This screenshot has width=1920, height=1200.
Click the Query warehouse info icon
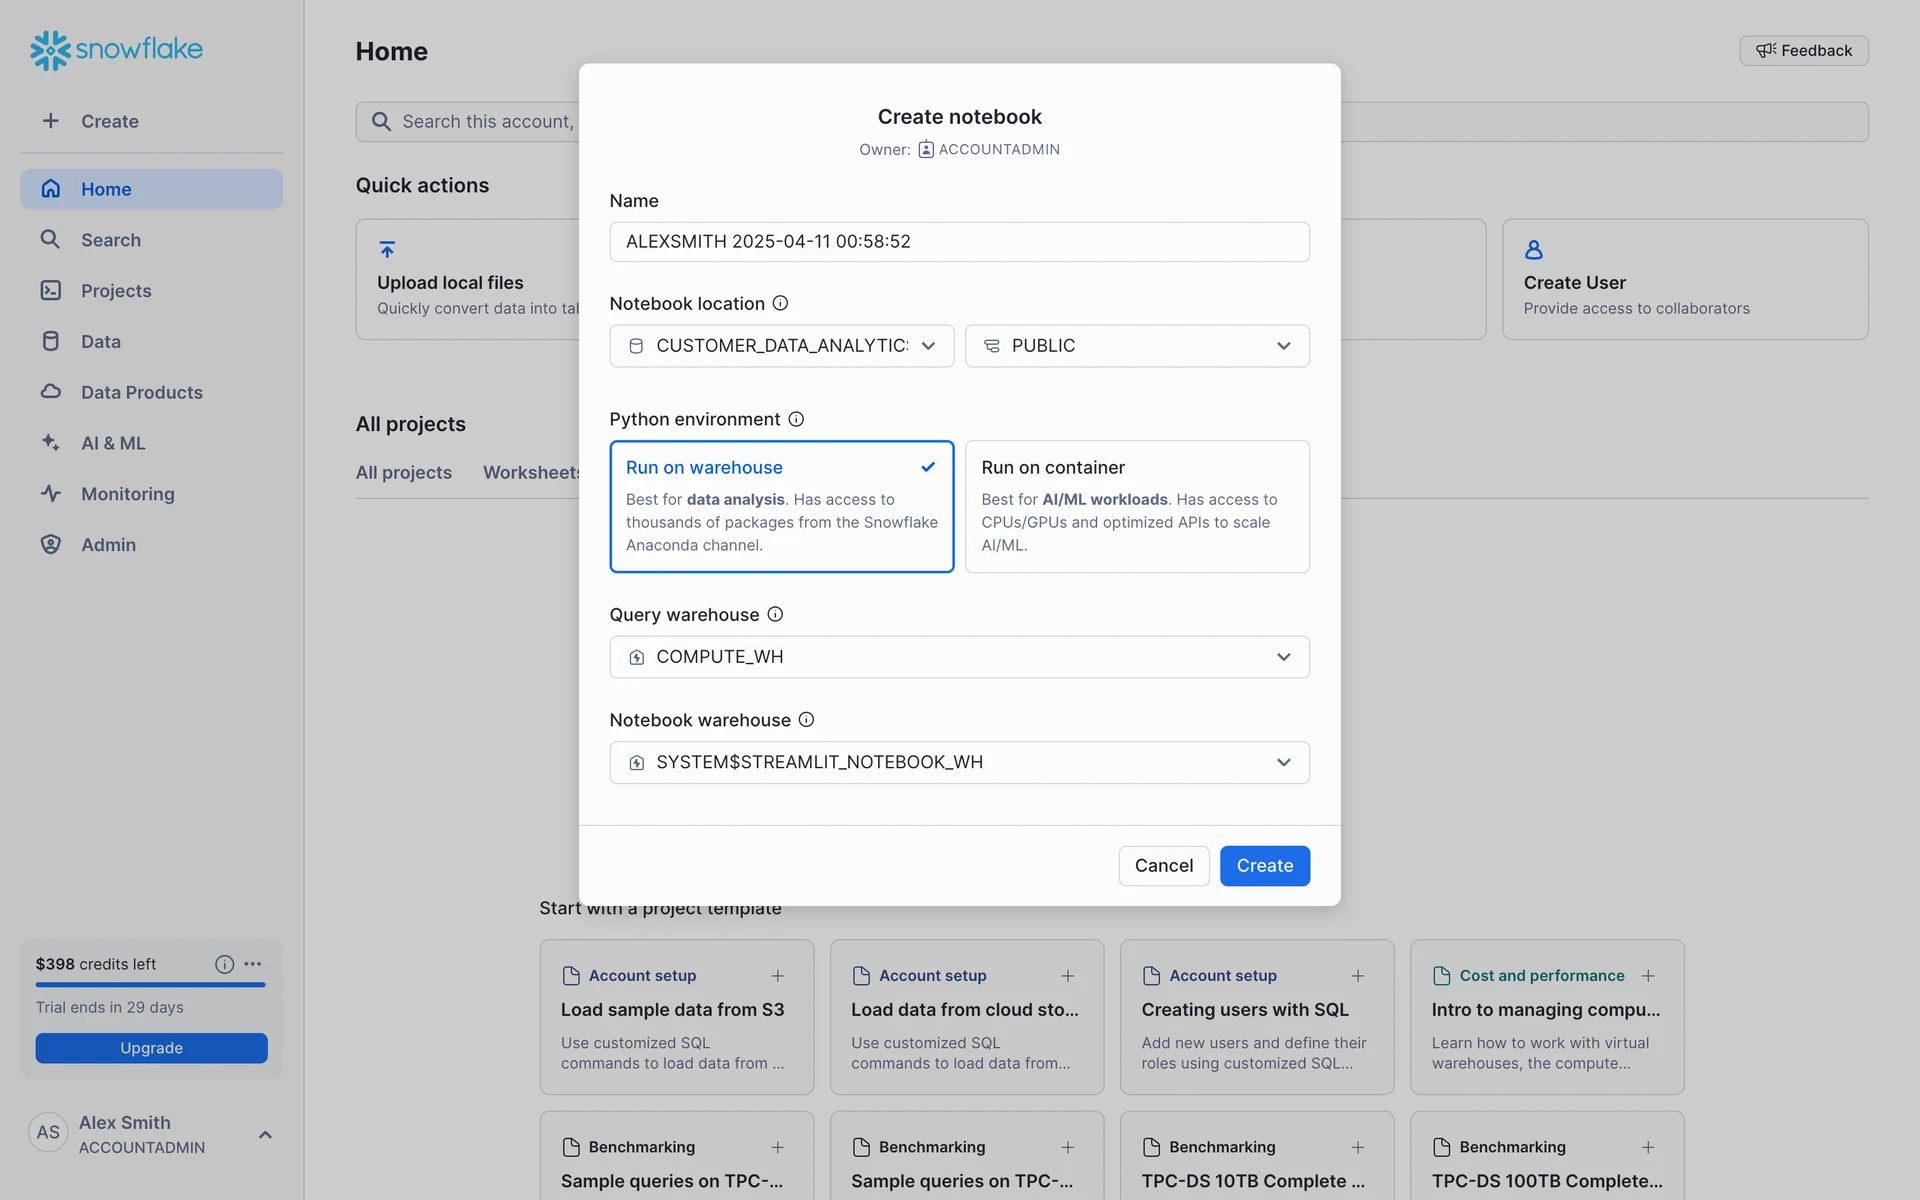pyautogui.click(x=775, y=614)
